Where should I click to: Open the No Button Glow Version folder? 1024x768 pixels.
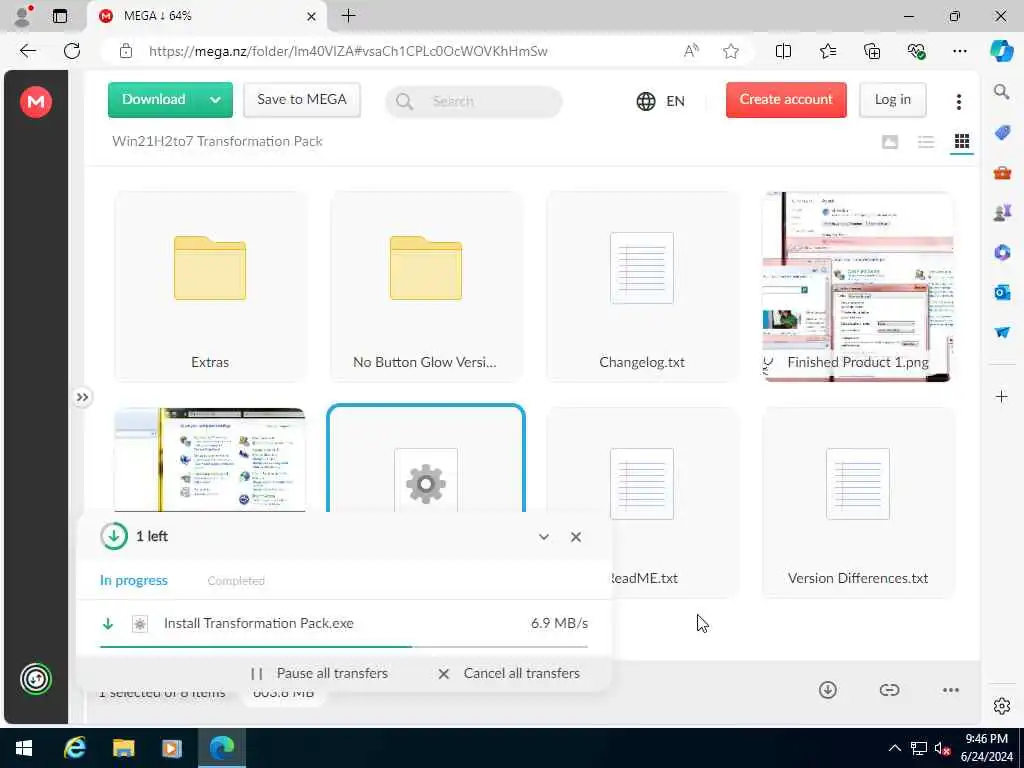426,286
